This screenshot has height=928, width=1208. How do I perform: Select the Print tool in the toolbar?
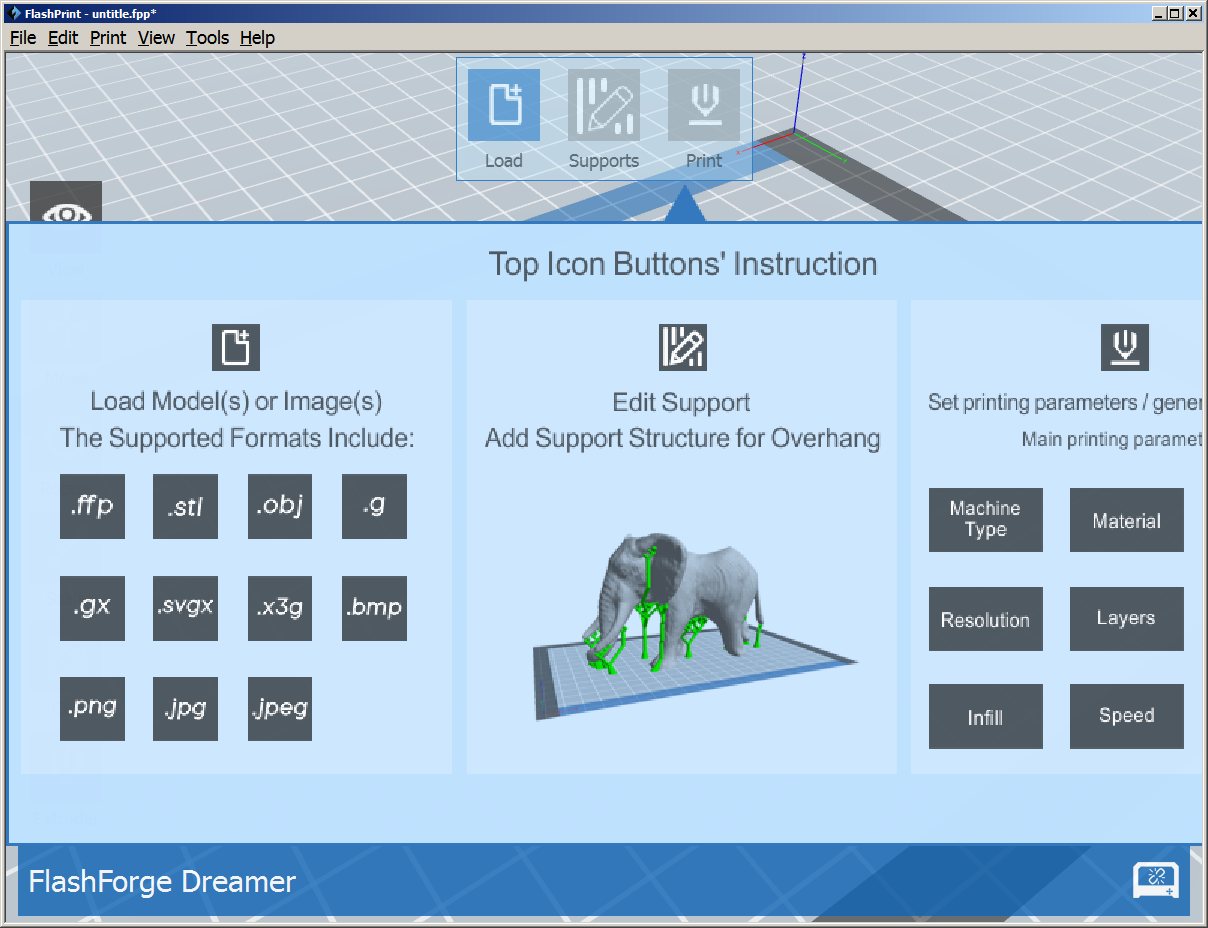704,103
